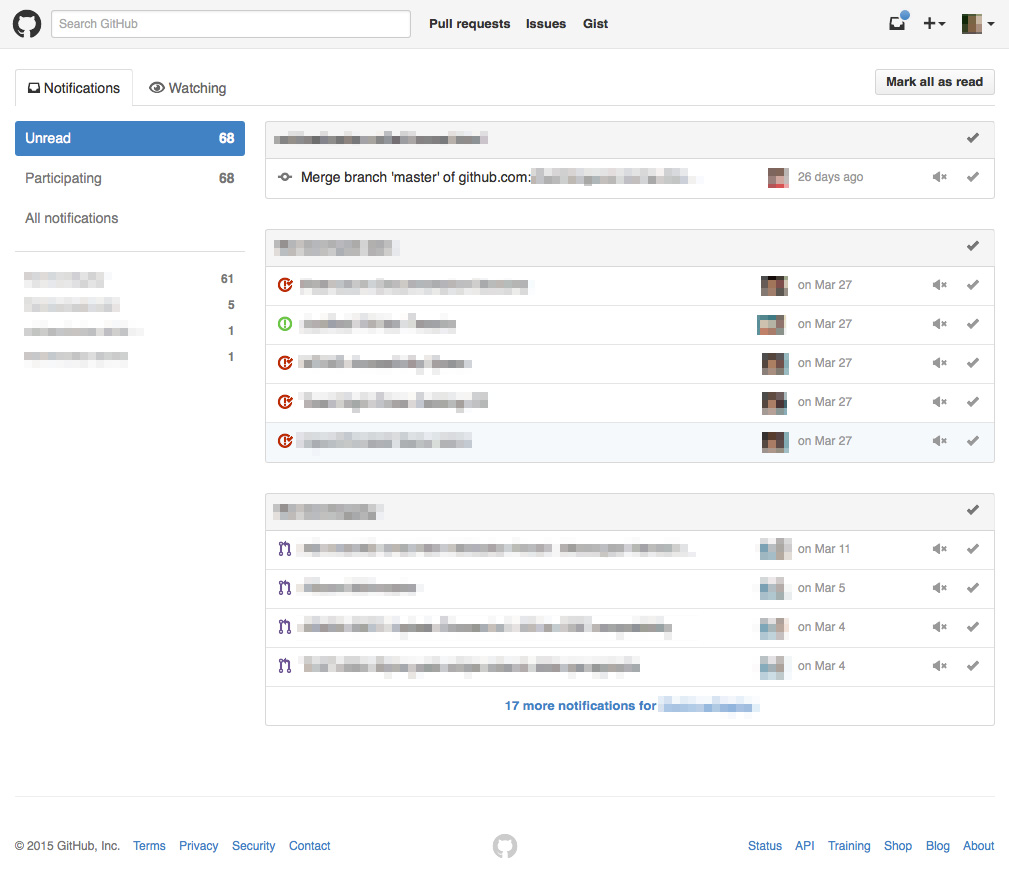Mark the third repository group as read
This screenshot has height=895, width=1009.
(x=972, y=510)
